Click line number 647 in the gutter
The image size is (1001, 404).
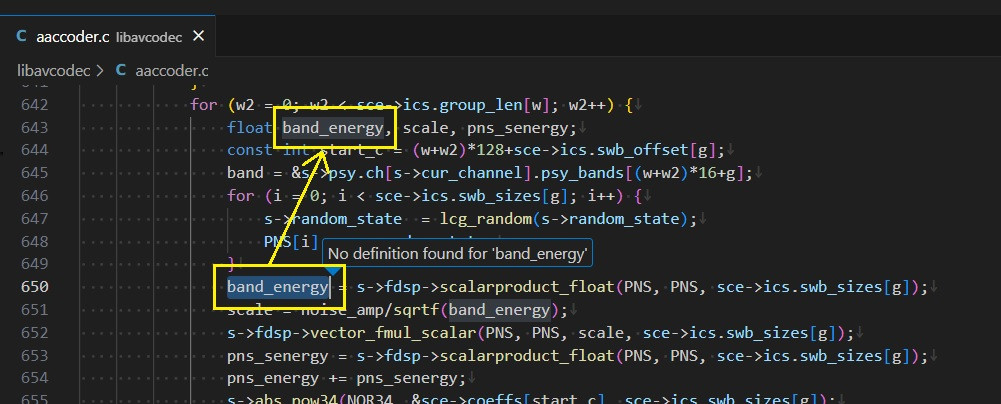click(x=34, y=219)
